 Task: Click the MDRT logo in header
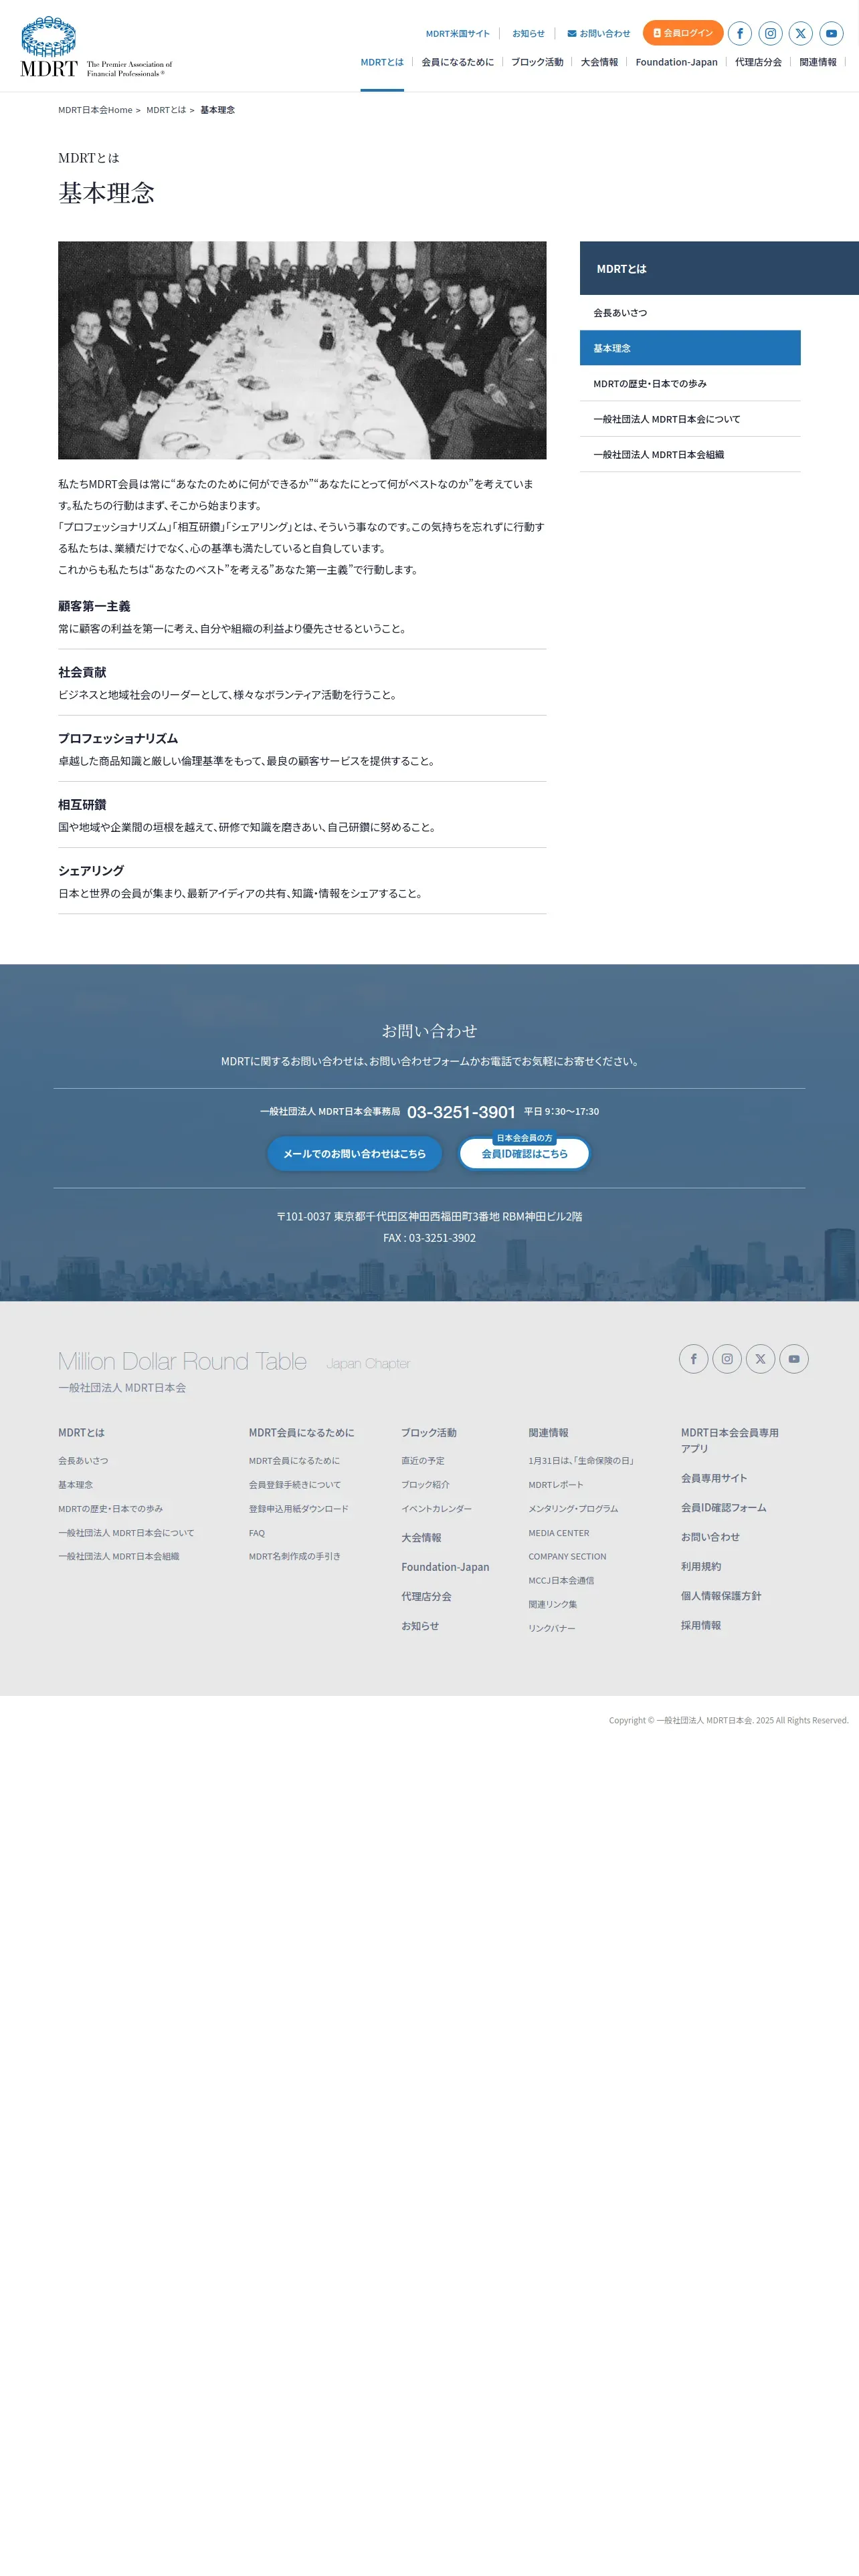tap(96, 47)
